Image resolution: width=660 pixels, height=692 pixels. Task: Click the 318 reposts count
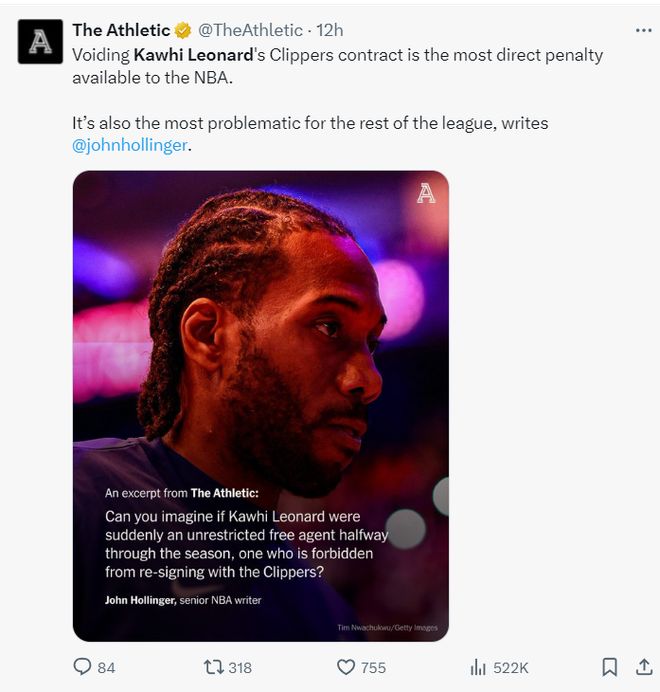[x=239, y=667]
